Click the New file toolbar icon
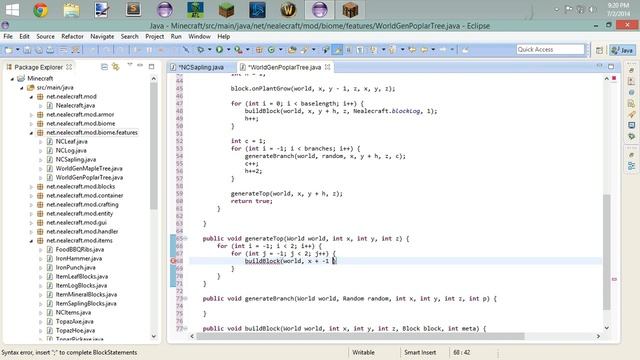 [8, 50]
